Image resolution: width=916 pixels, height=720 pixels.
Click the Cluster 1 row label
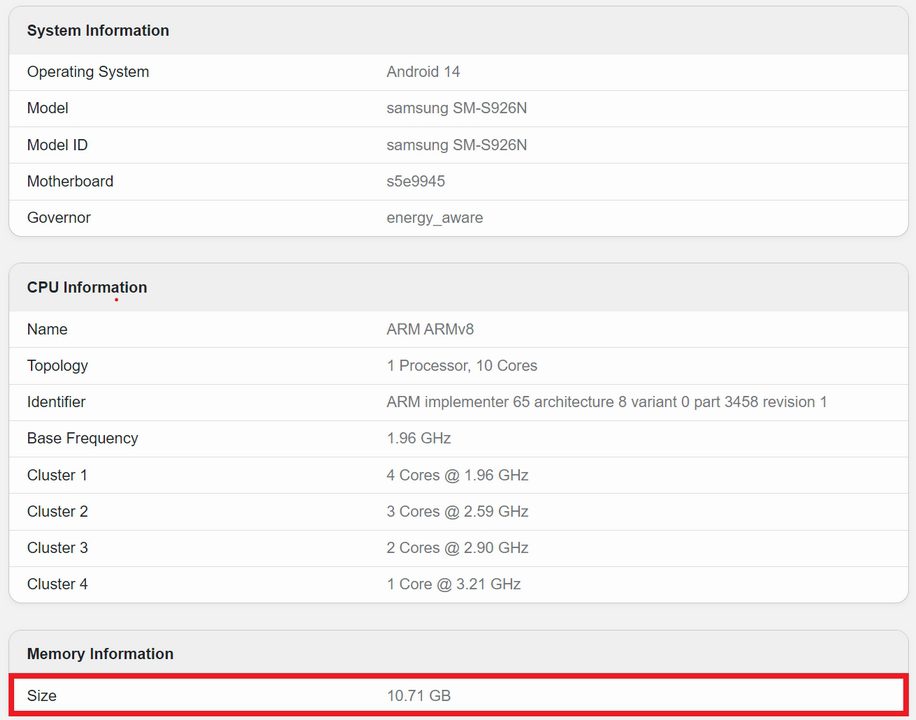coord(57,475)
